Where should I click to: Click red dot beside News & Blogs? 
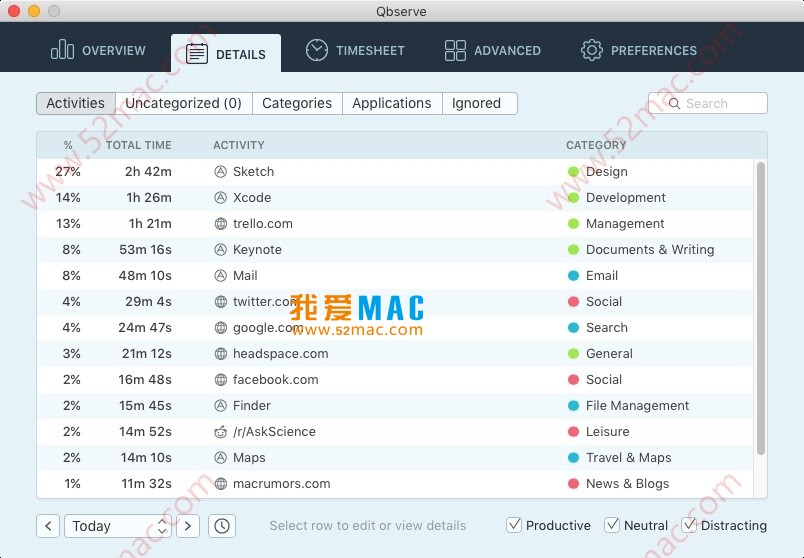573,484
